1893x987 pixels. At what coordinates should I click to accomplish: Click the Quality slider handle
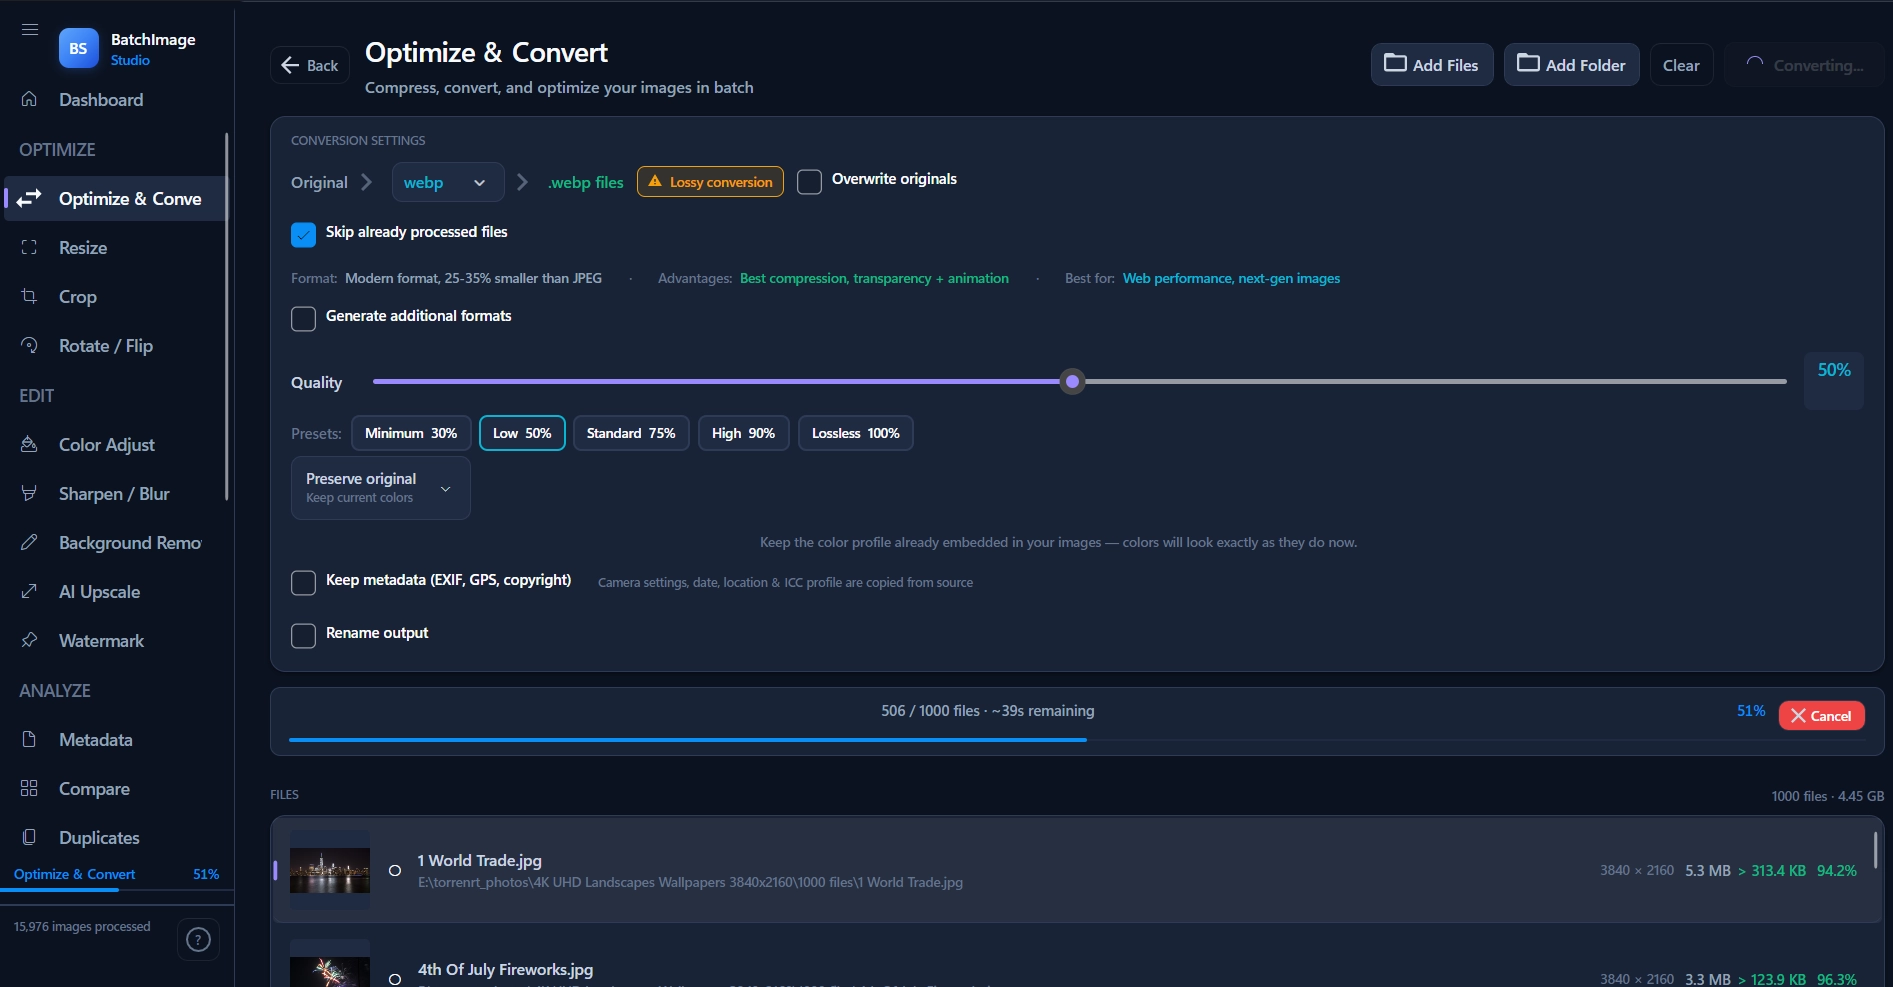pyautogui.click(x=1072, y=381)
